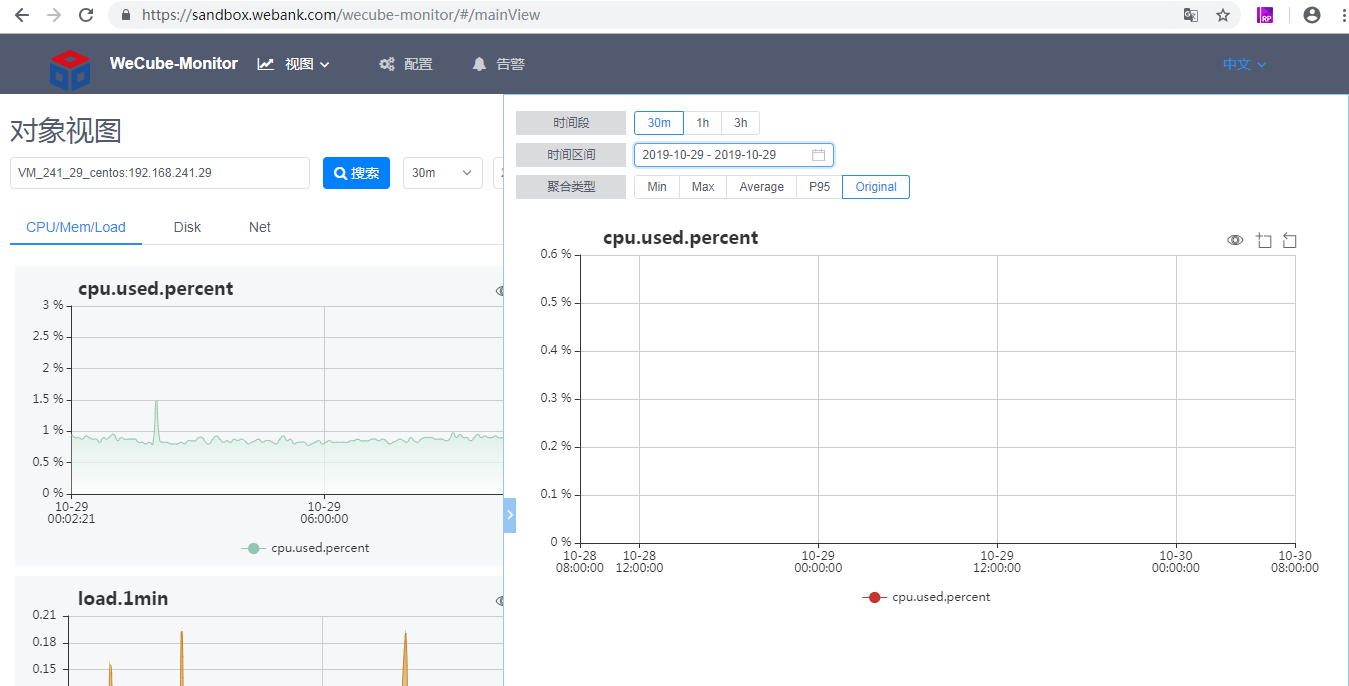
Task: Click the endpoint search input field
Action: (160, 173)
